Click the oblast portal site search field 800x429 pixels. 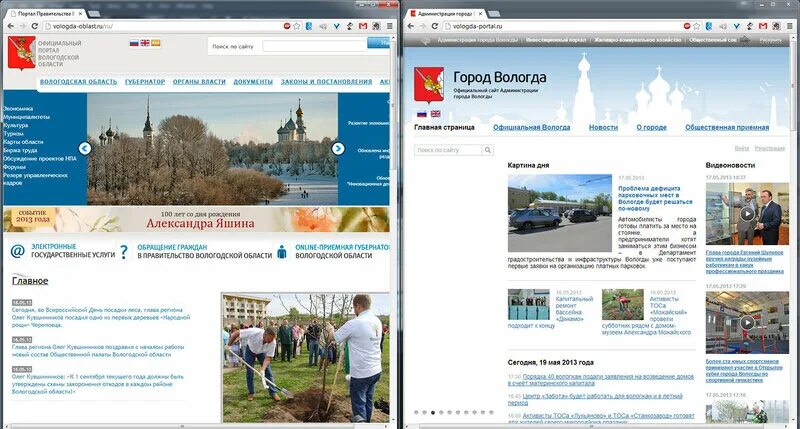coord(314,46)
